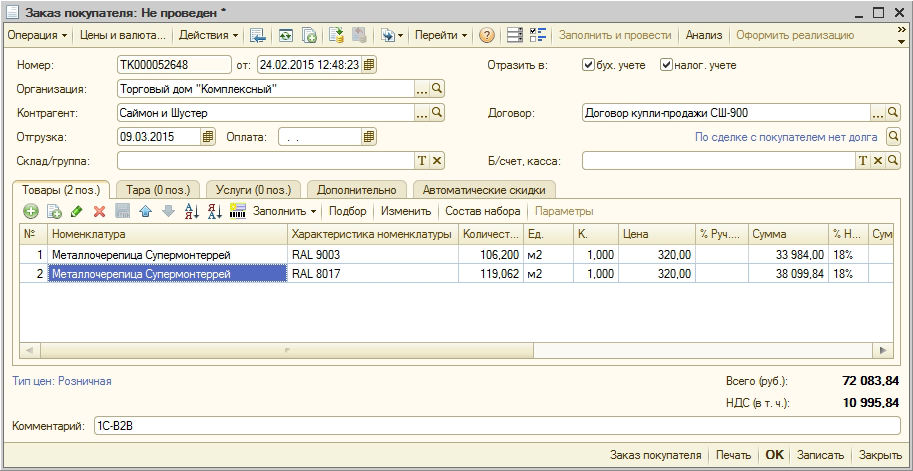
Task: Open the Автоматические скидки tab
Action: click(x=484, y=190)
